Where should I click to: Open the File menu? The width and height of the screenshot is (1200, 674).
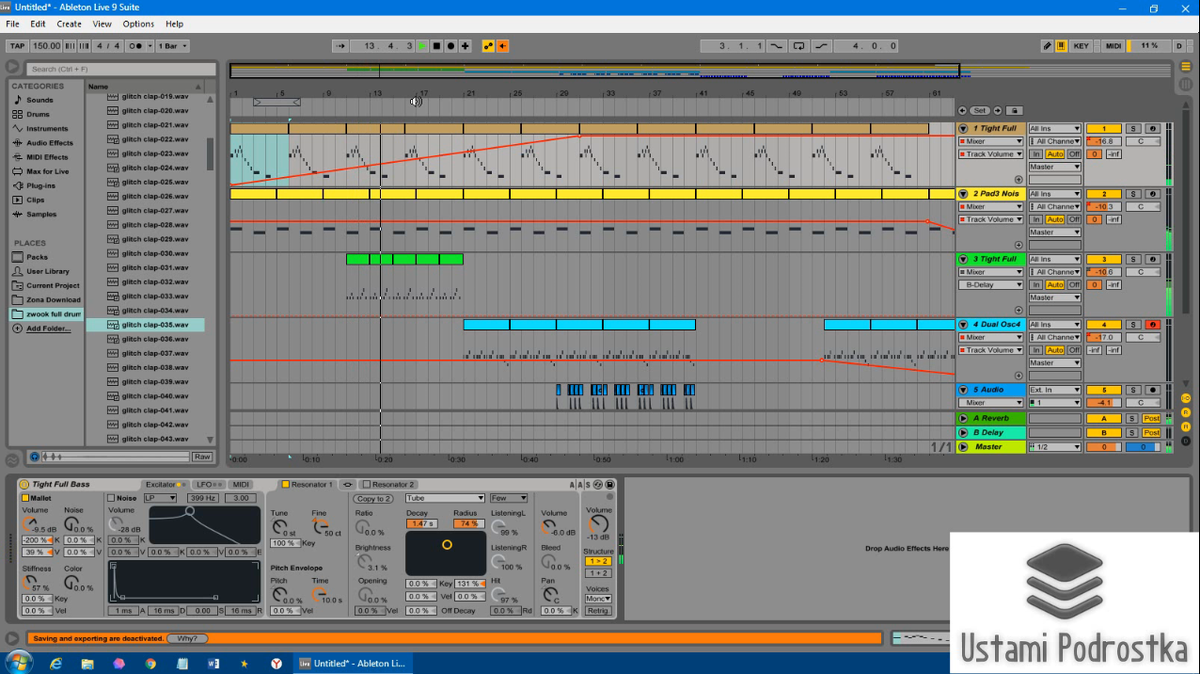click(13, 24)
